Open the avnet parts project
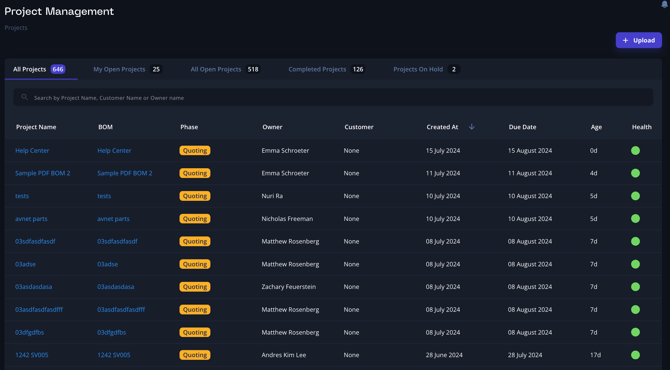 click(31, 218)
